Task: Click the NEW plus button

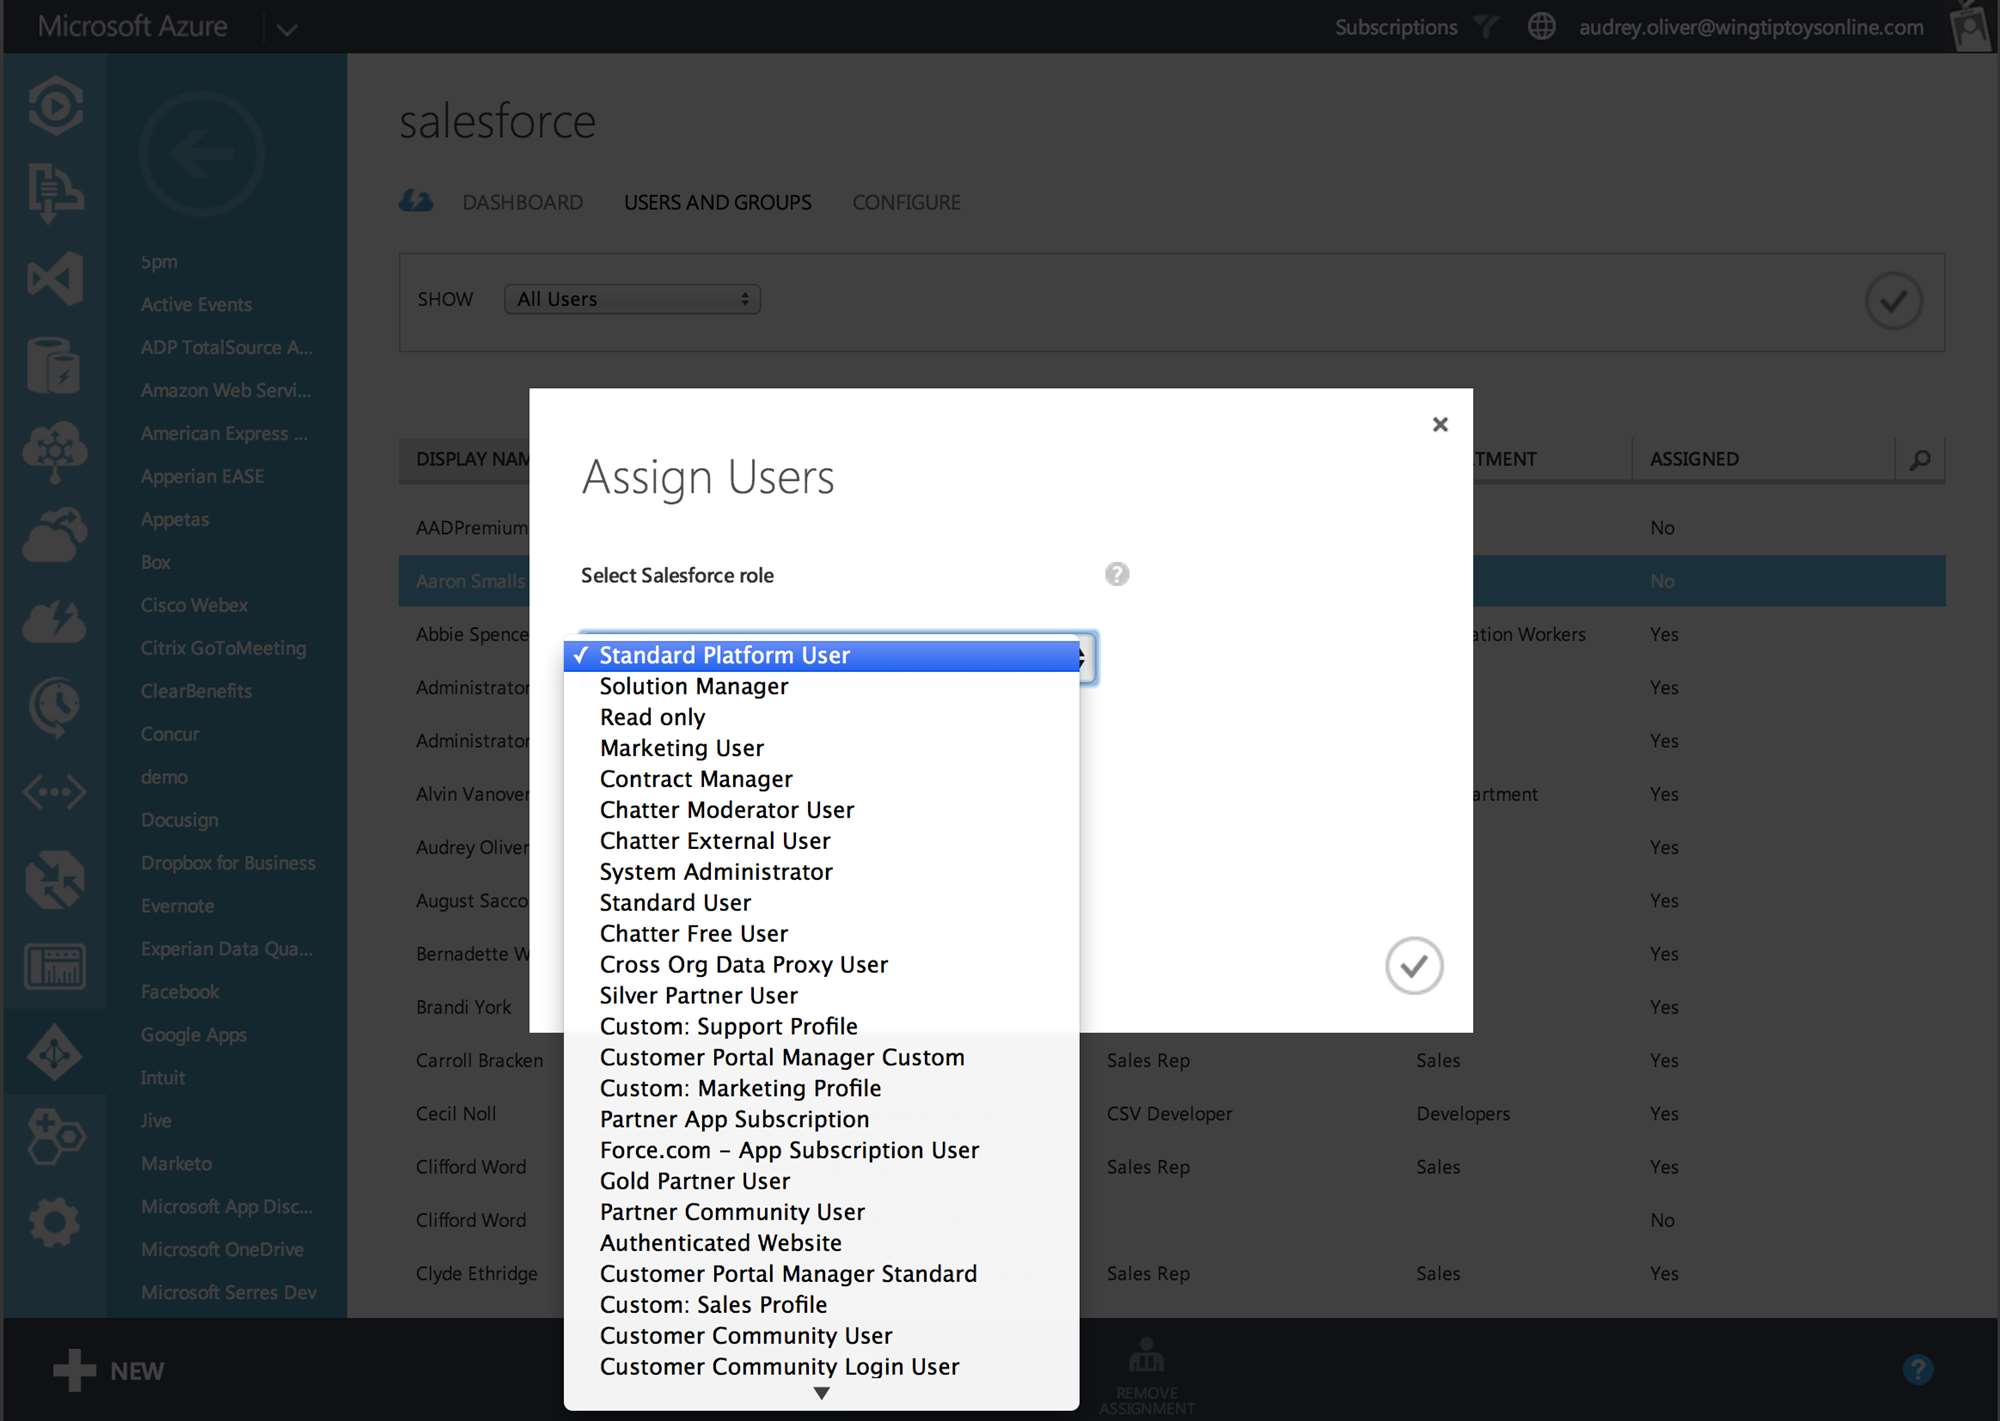Action: tap(108, 1370)
